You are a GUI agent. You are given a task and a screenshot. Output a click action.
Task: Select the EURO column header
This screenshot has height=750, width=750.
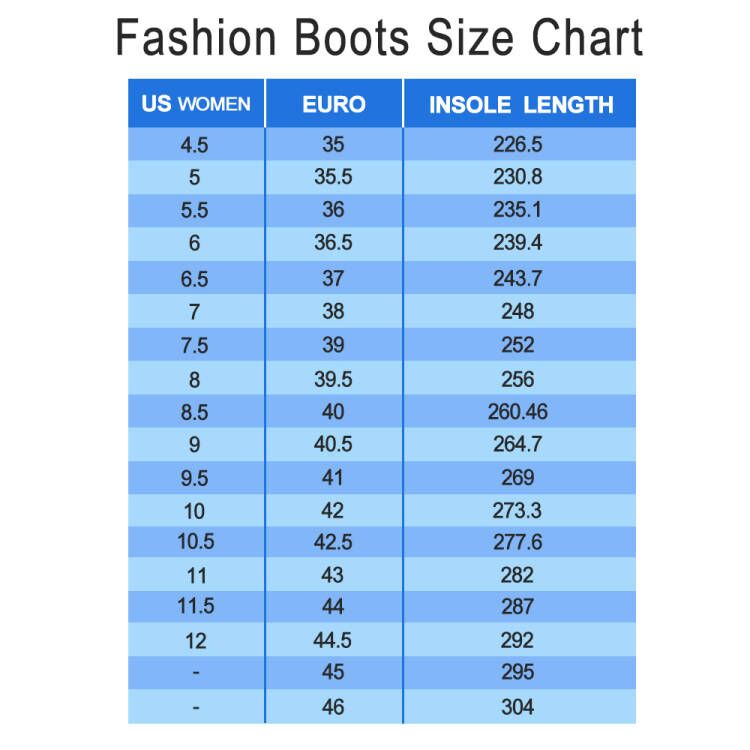coord(334,104)
